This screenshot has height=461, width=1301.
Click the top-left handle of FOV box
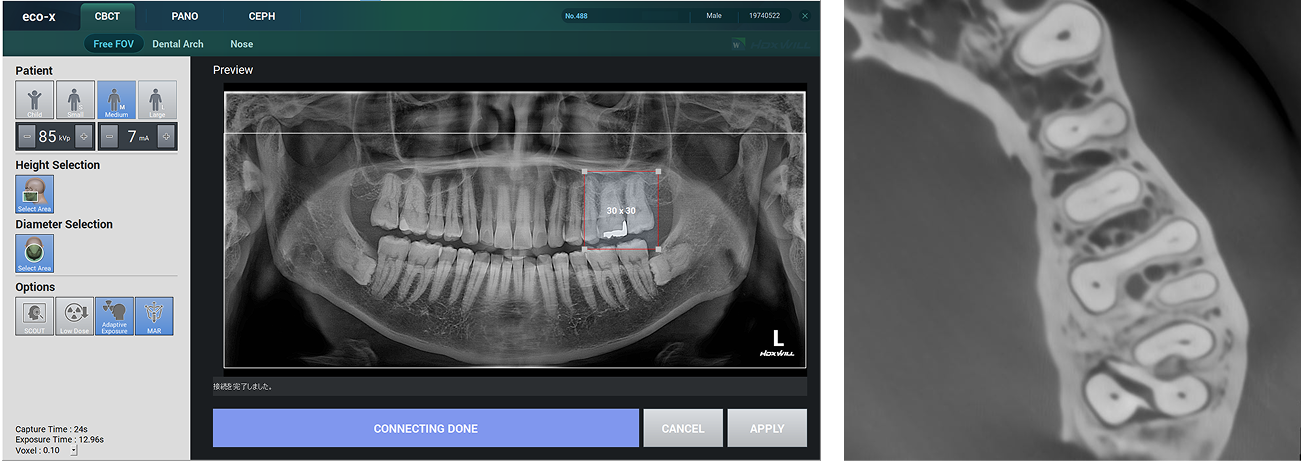(585, 172)
